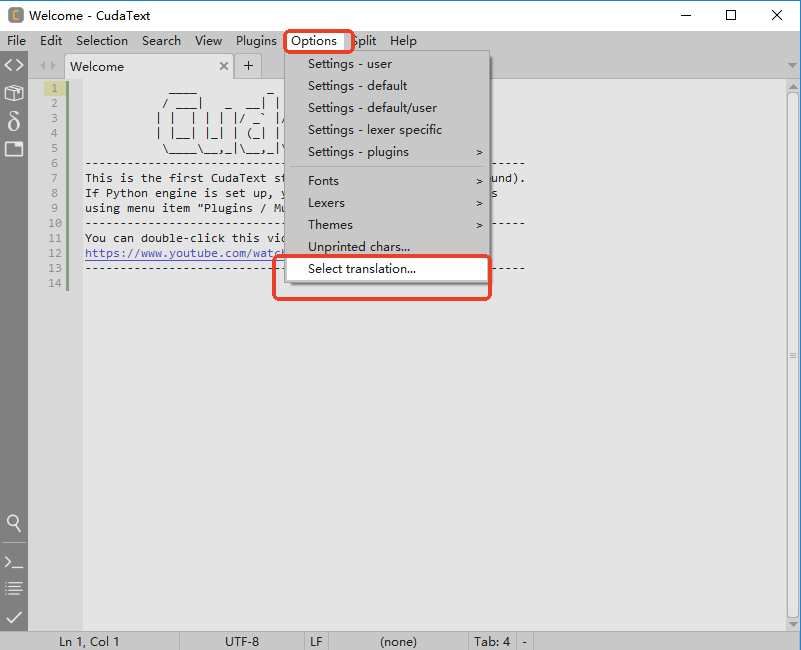Open the Selection menu
The height and width of the screenshot is (650, 801).
click(102, 41)
